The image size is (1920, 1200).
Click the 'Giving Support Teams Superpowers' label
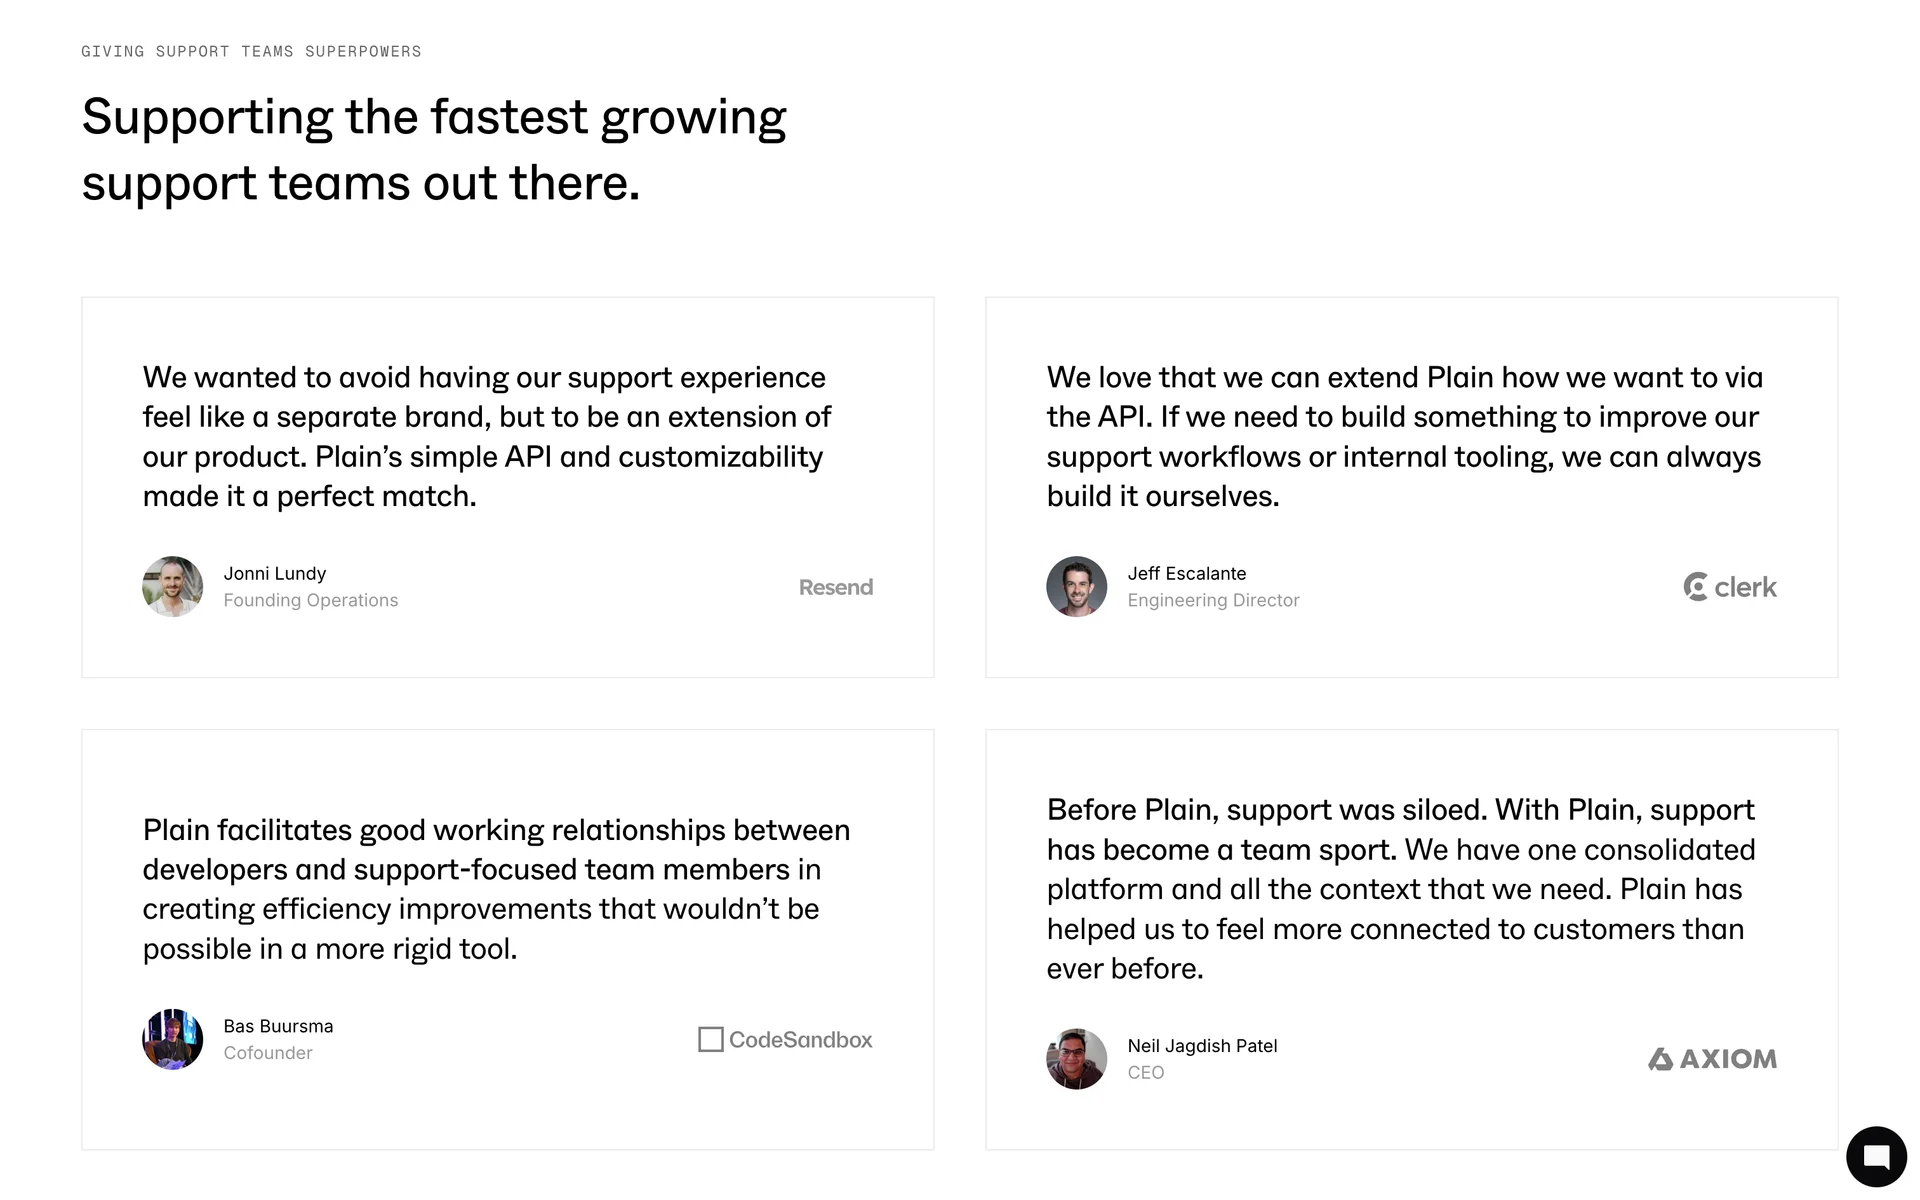point(251,52)
